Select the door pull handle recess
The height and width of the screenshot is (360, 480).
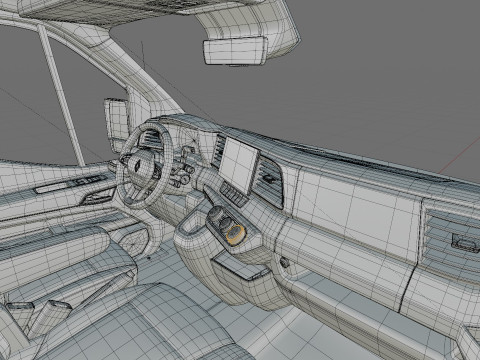[98, 197]
